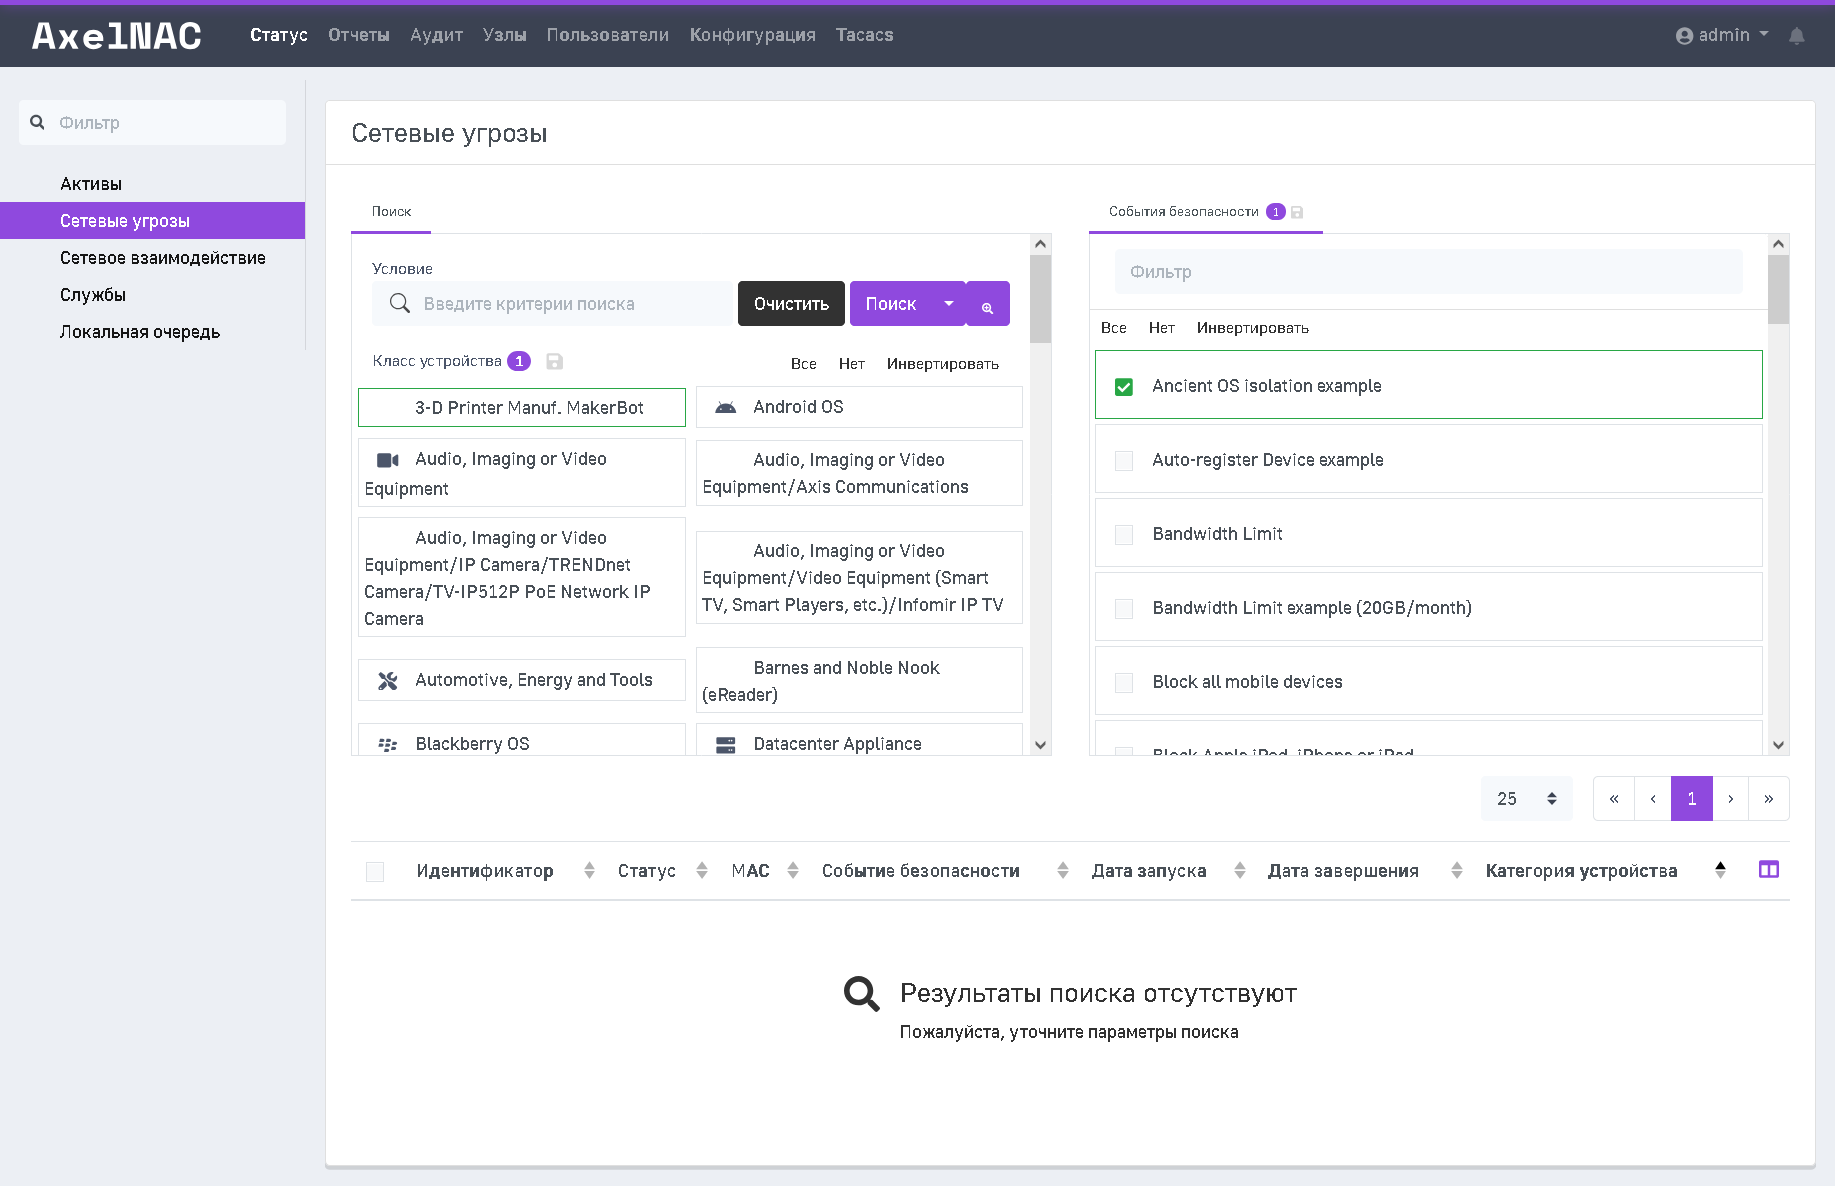Select the Android OS device class
This screenshot has height=1186, width=1835.
[x=859, y=407]
